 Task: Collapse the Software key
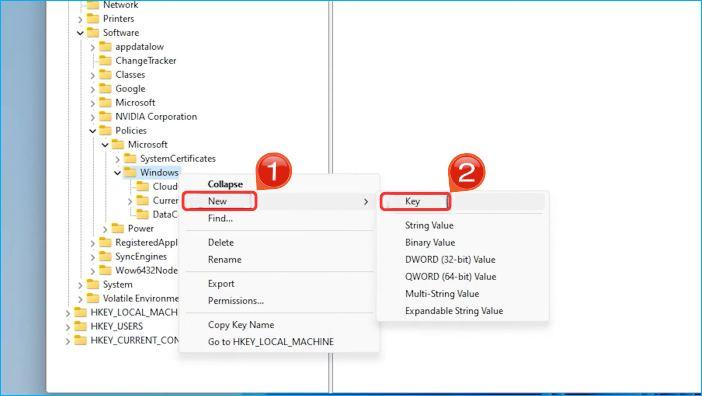click(80, 33)
